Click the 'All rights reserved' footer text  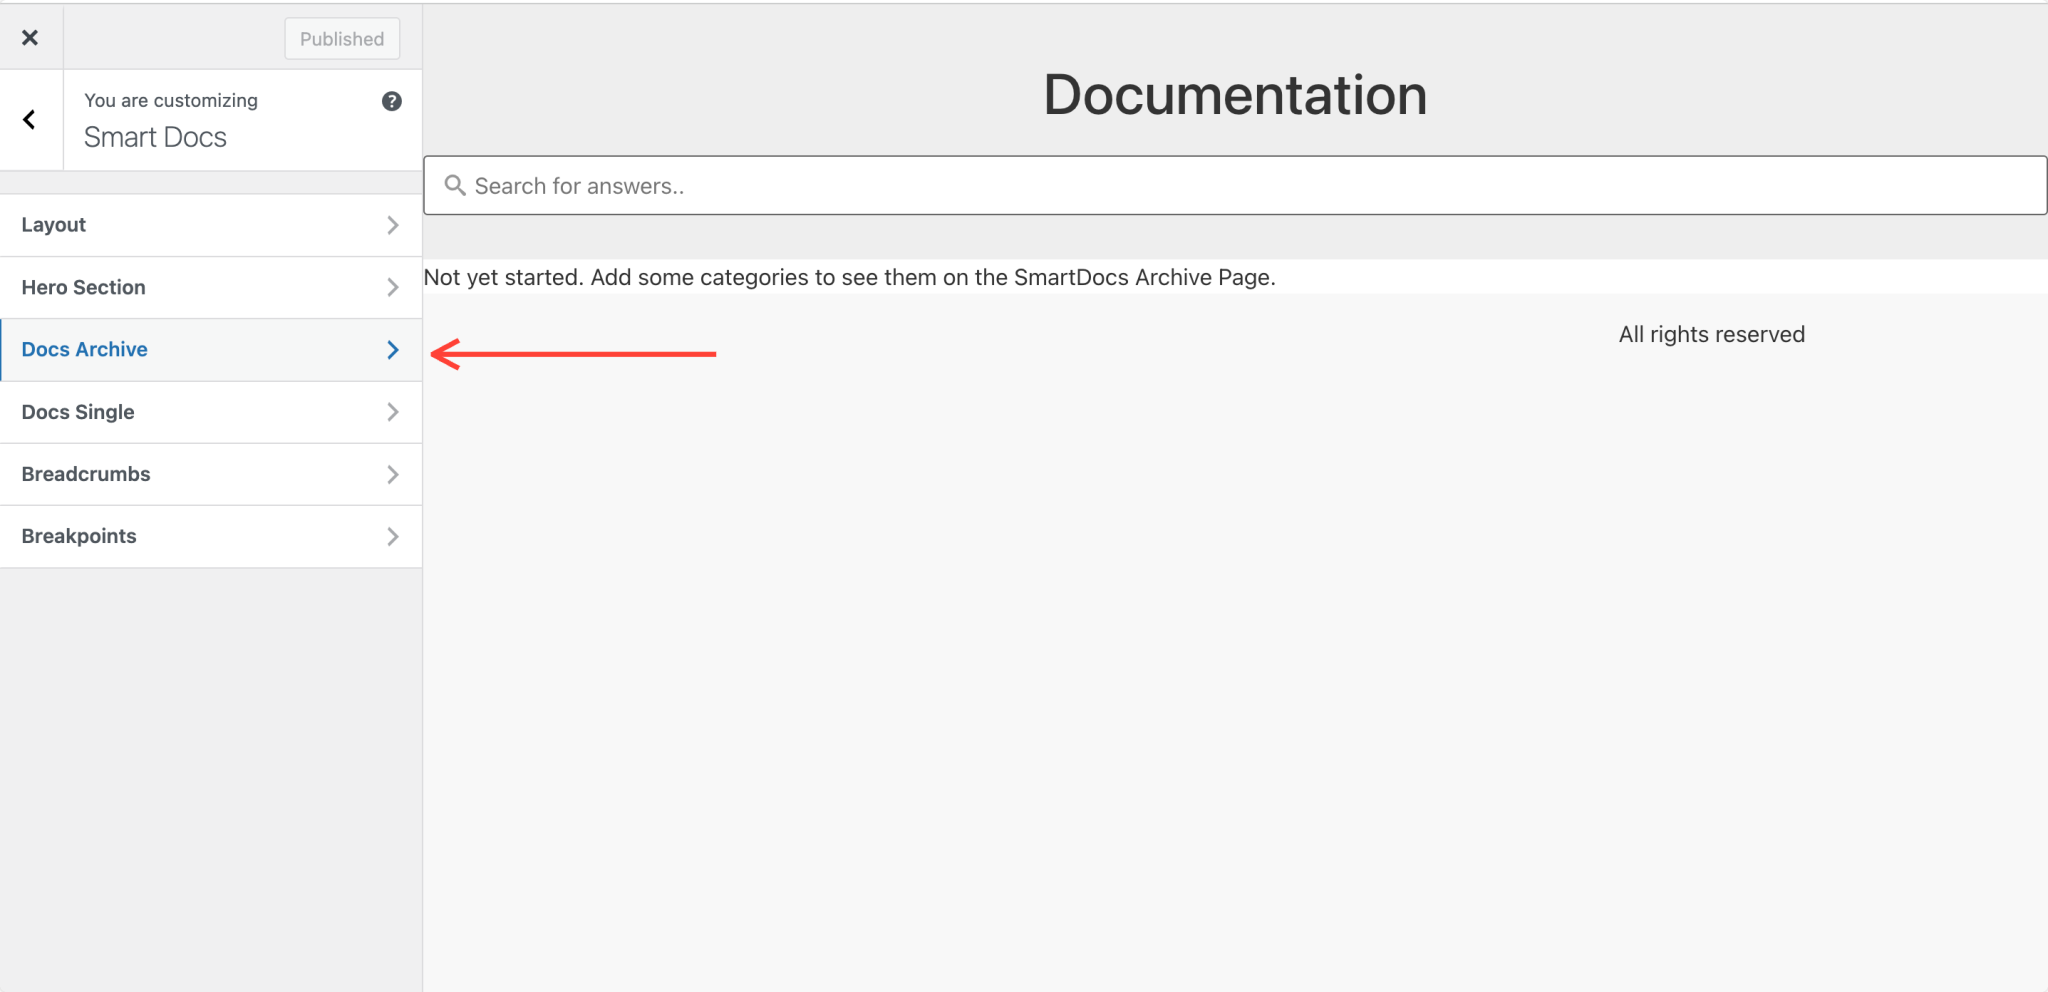[x=1712, y=335]
